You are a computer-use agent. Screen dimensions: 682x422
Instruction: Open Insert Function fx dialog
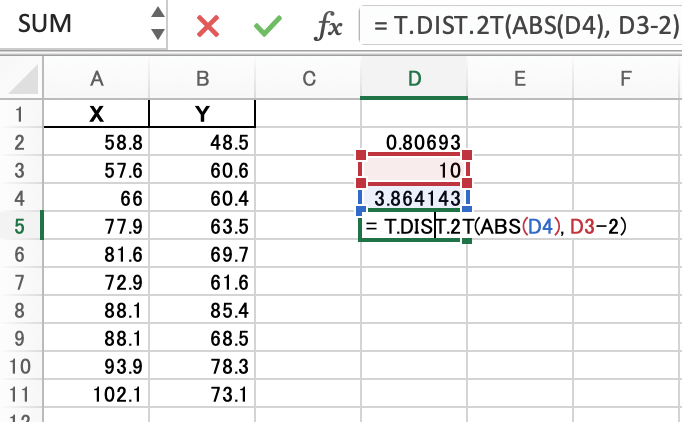[328, 25]
